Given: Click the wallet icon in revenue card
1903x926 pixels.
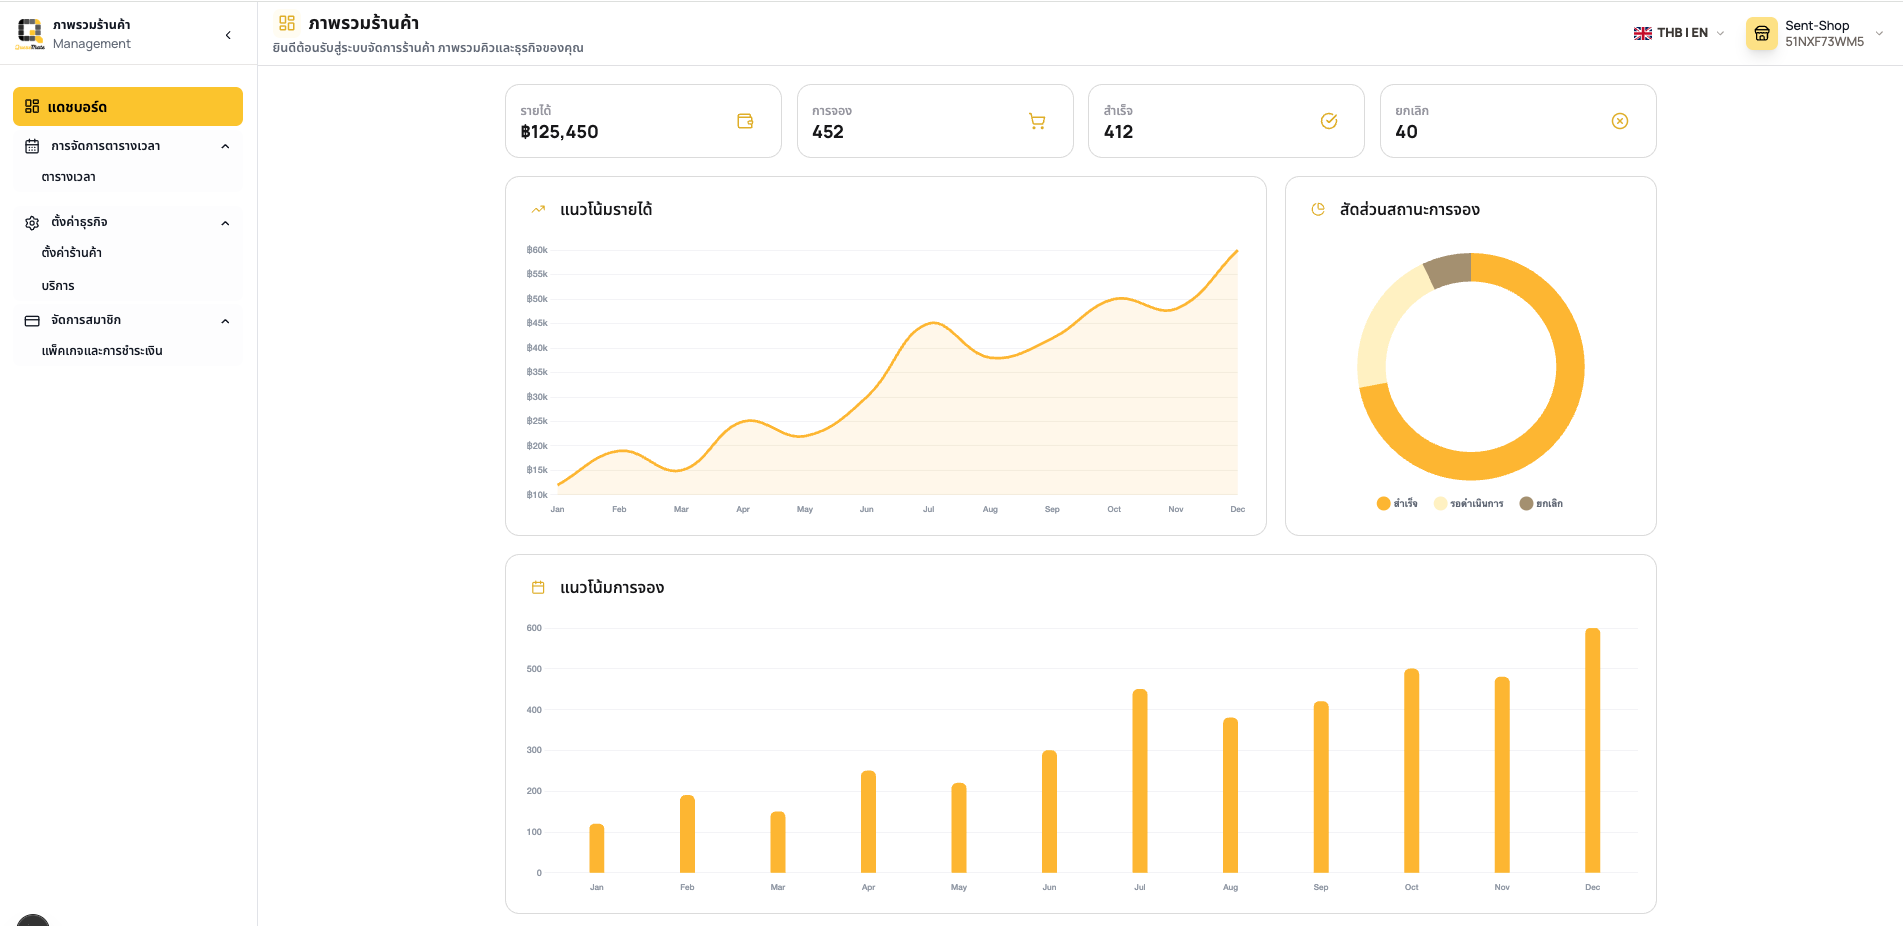Looking at the screenshot, I should click(x=745, y=121).
